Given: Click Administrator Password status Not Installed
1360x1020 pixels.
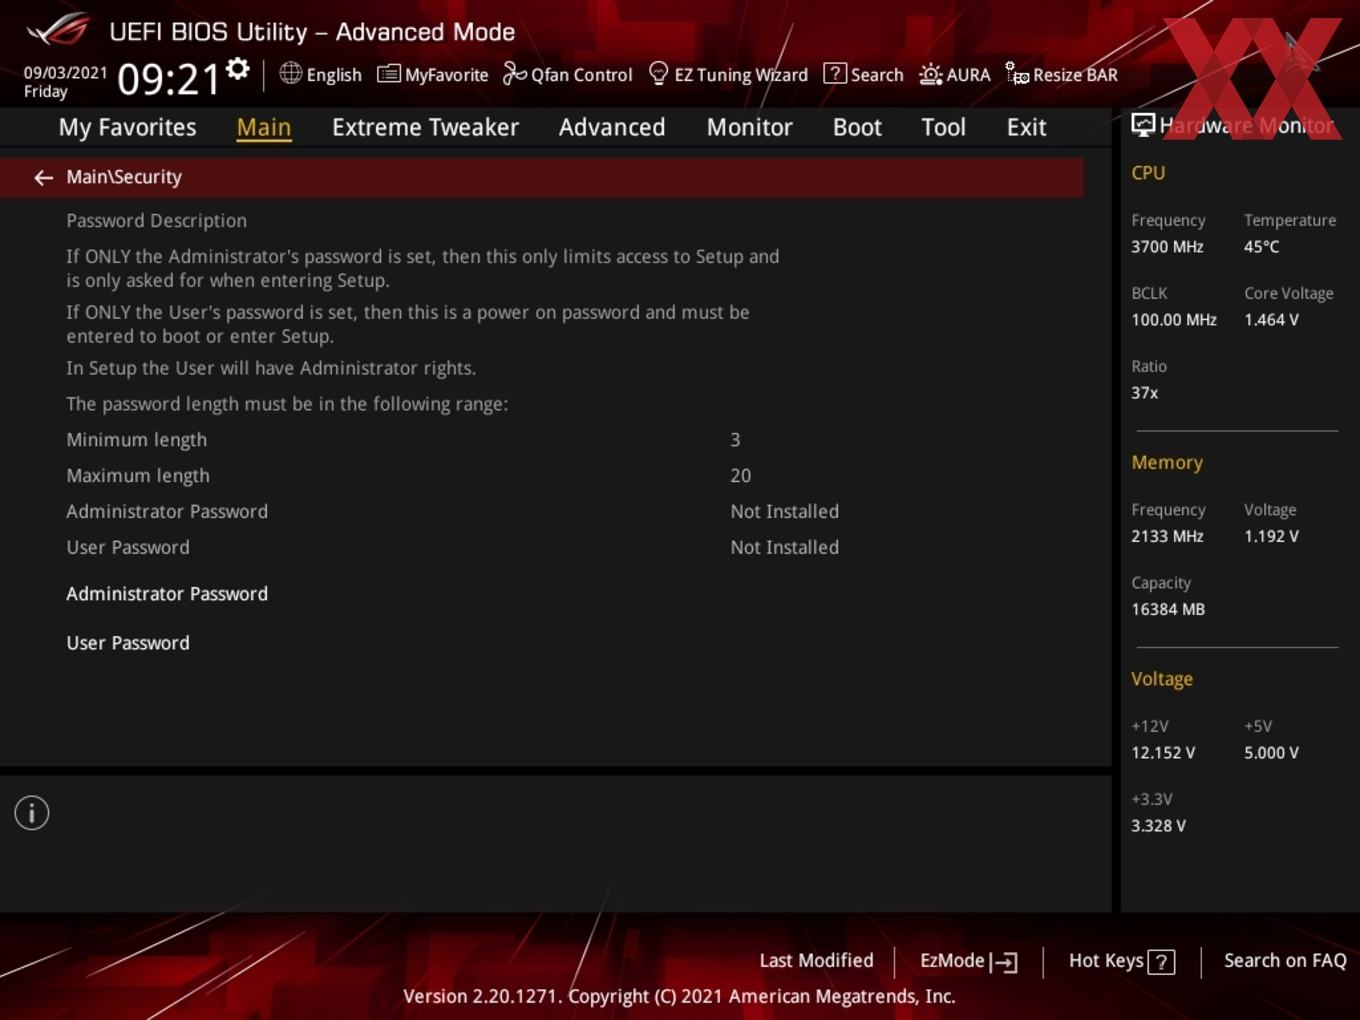Looking at the screenshot, I should point(784,512).
